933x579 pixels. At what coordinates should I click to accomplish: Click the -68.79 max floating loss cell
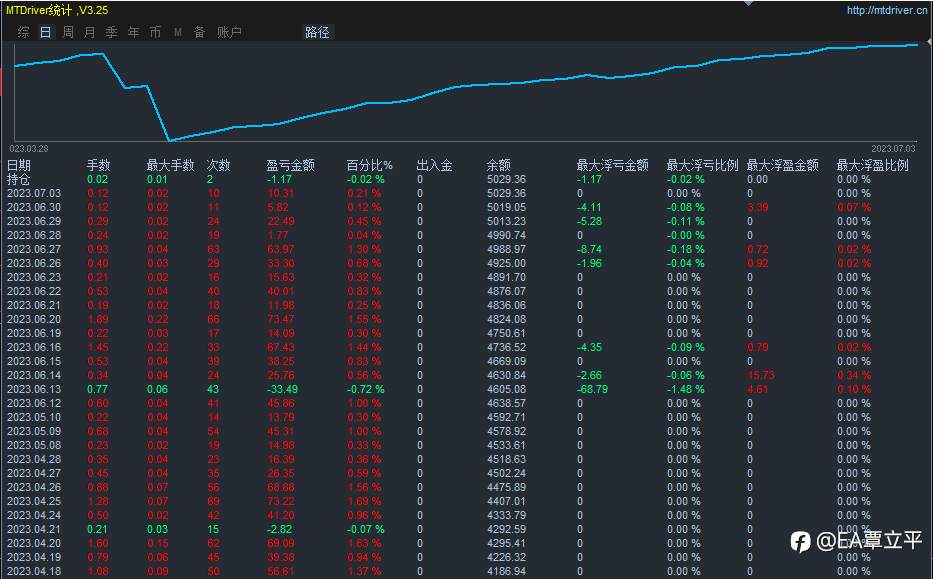click(x=592, y=389)
